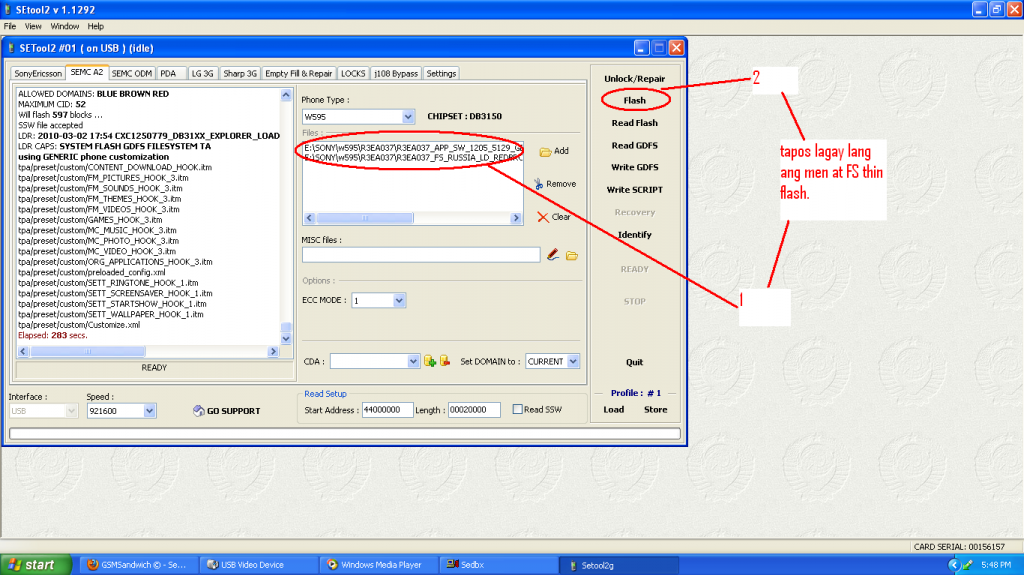Click the system tray expand arrow icon
The image size is (1024, 575).
[x=953, y=565]
